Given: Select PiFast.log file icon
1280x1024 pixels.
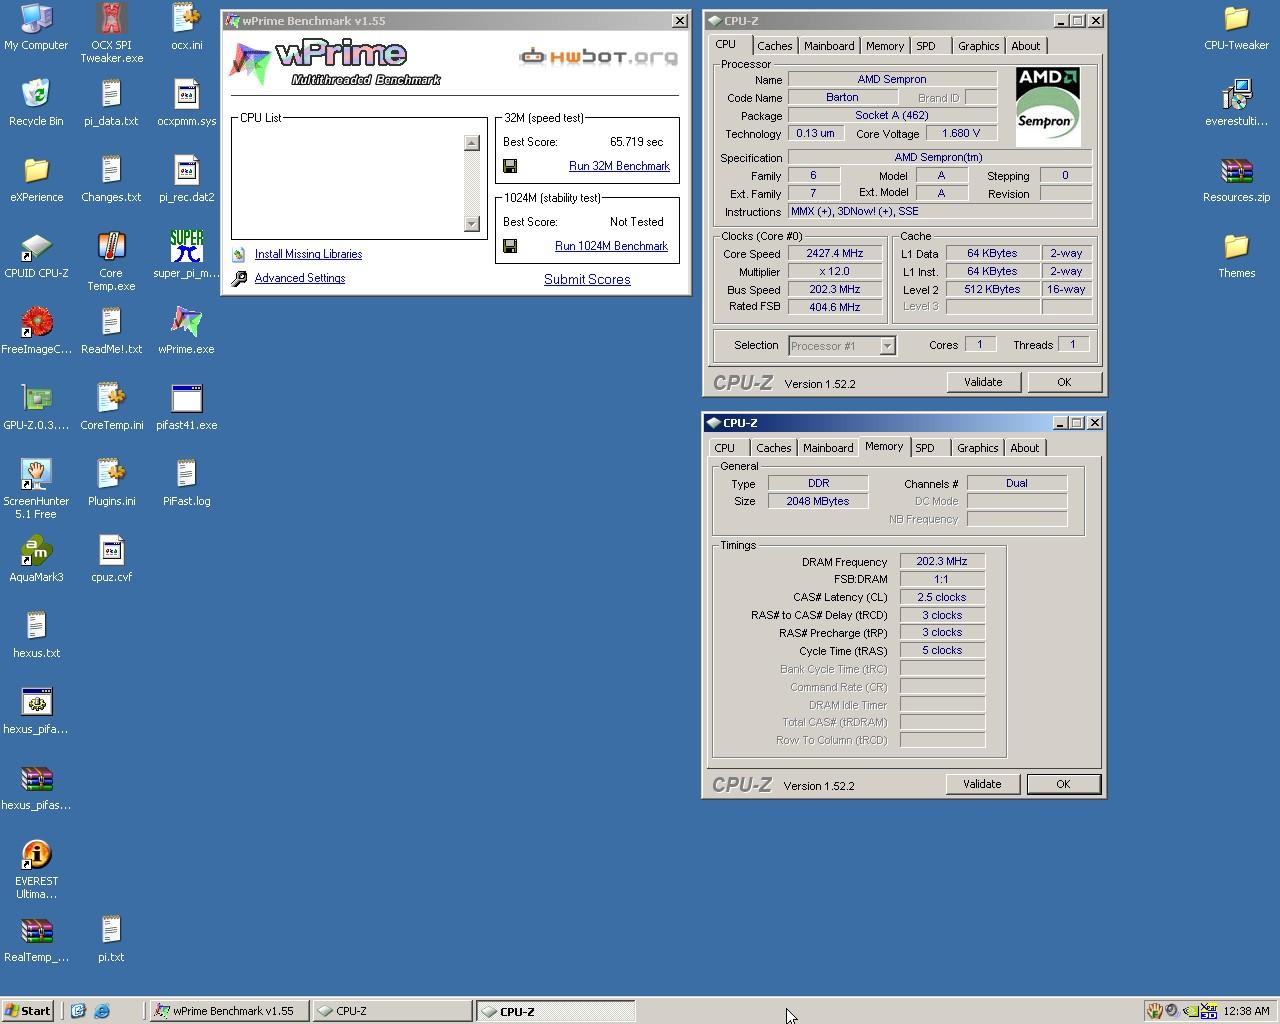Looking at the screenshot, I should coord(186,482).
